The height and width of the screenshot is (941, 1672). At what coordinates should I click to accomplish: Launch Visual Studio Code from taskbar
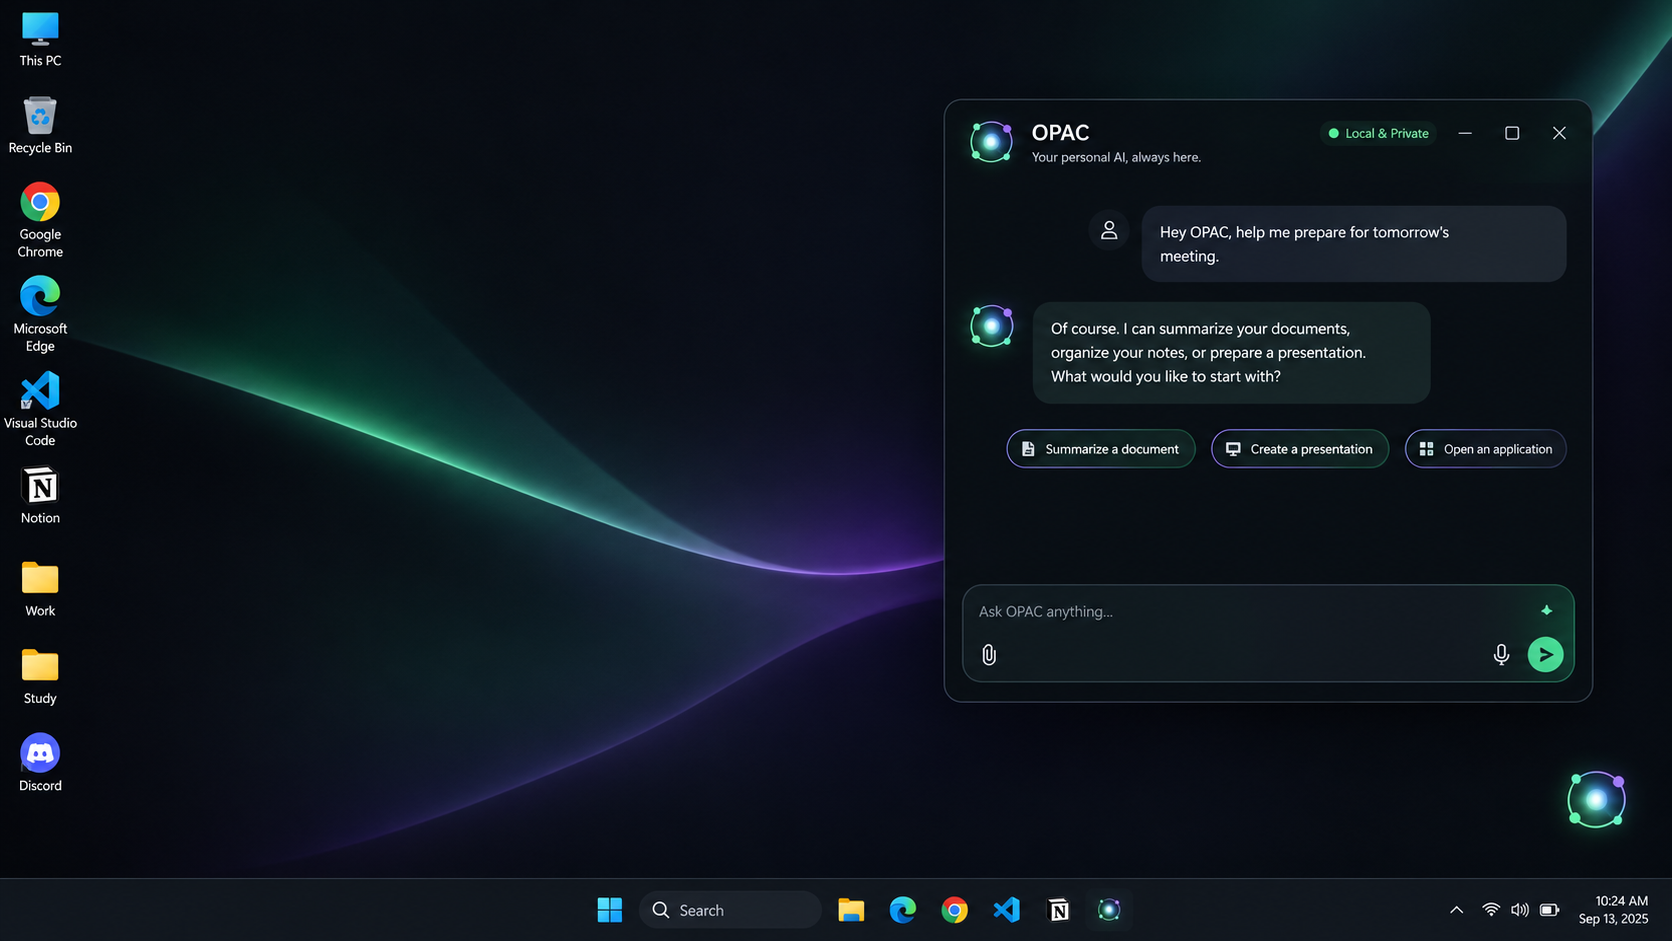tap(1006, 910)
